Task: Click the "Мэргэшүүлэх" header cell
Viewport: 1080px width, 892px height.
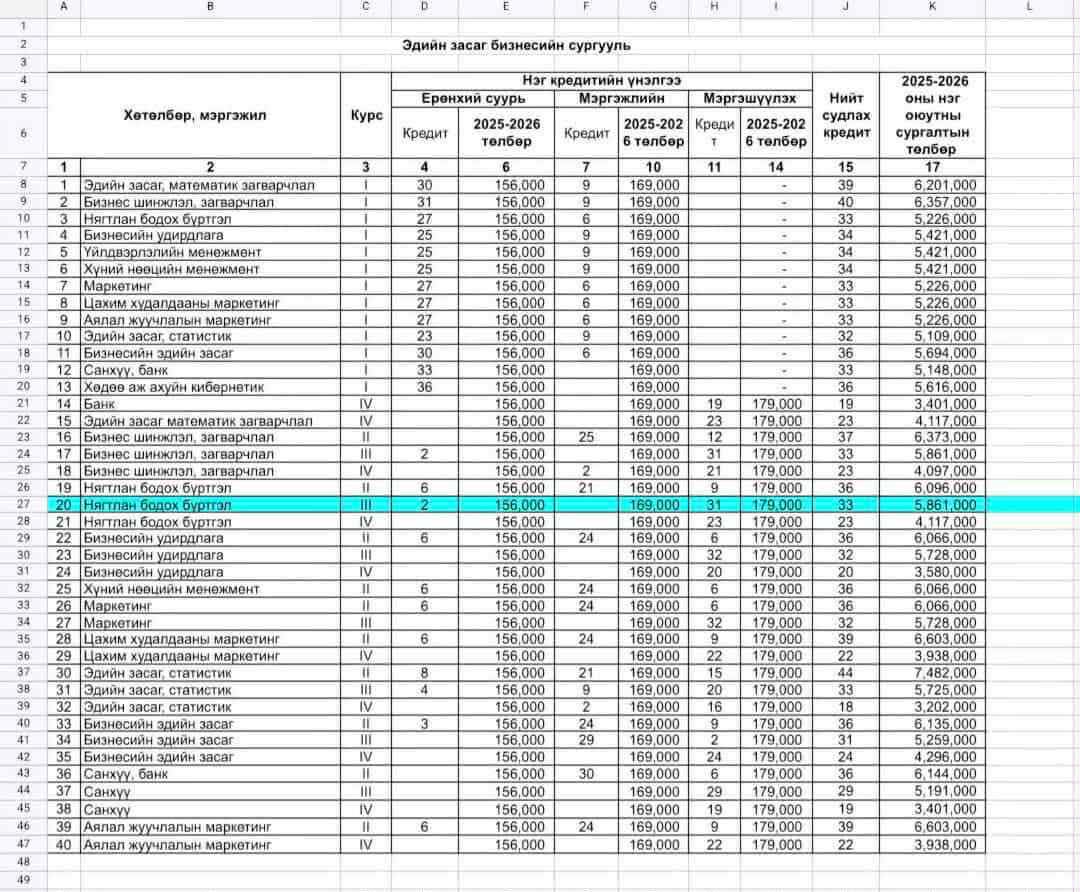Action: coord(750,98)
